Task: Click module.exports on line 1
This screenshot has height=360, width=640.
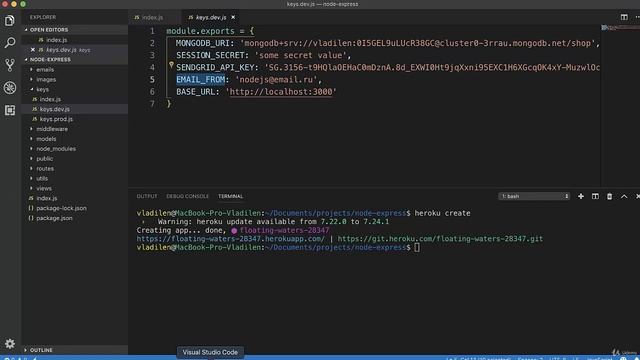Action: [200, 31]
